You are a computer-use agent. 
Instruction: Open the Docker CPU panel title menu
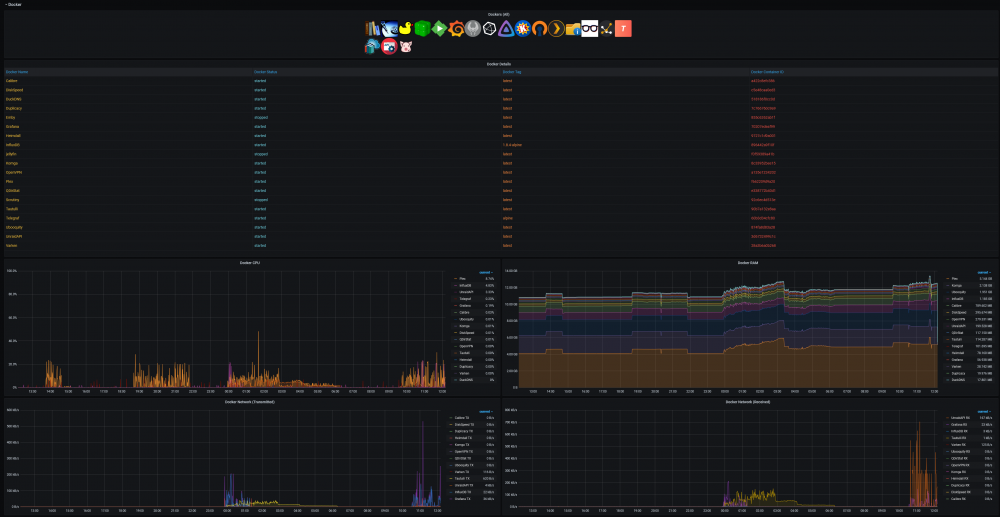click(249, 263)
